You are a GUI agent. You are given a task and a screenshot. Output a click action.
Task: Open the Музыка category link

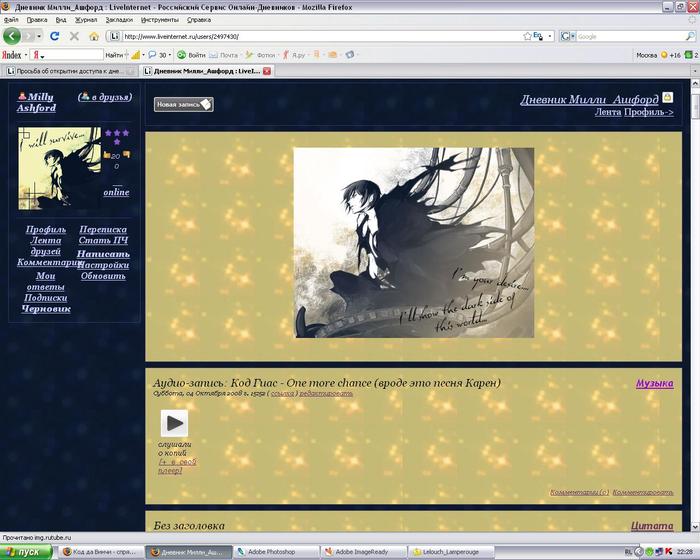click(x=654, y=383)
